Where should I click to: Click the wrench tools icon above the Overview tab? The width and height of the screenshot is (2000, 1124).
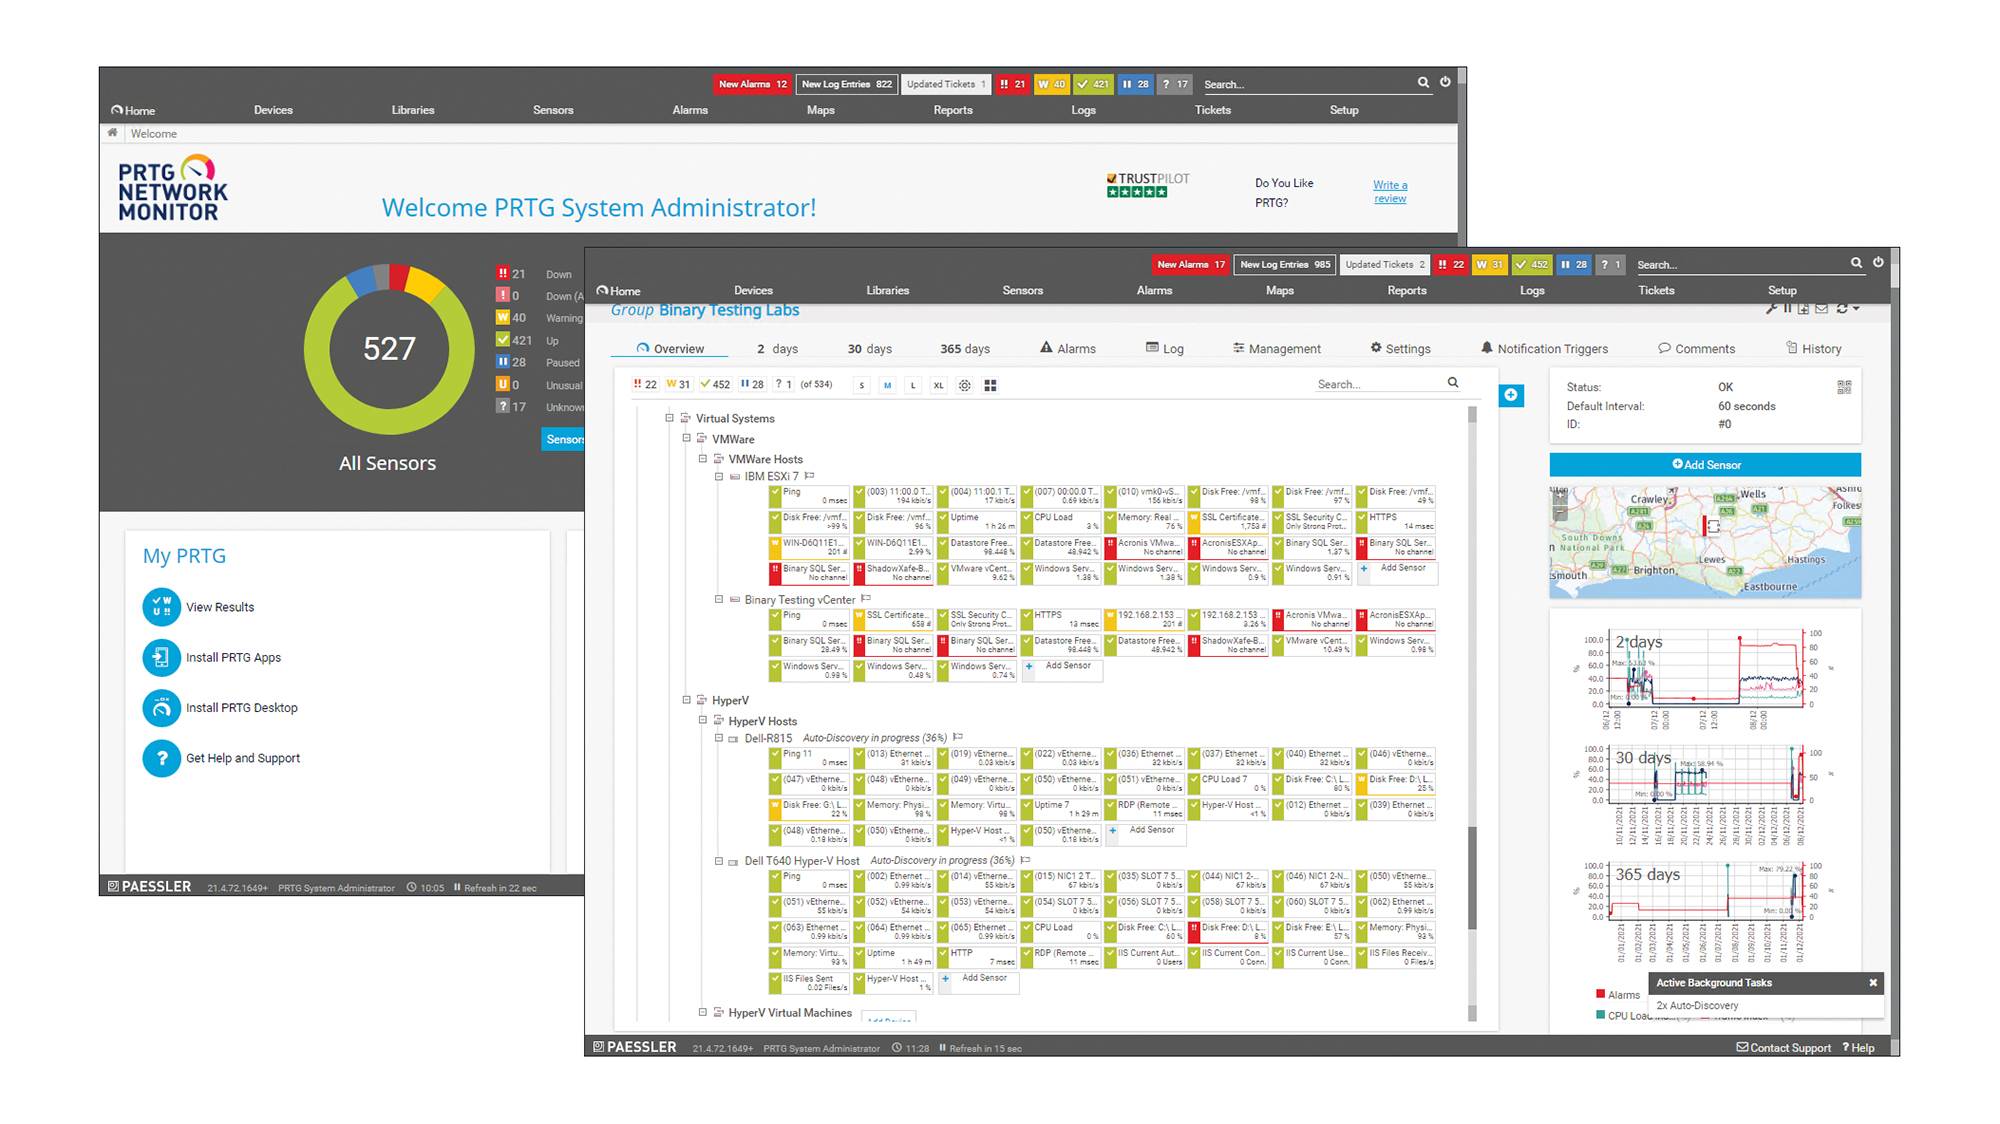[x=1772, y=307]
